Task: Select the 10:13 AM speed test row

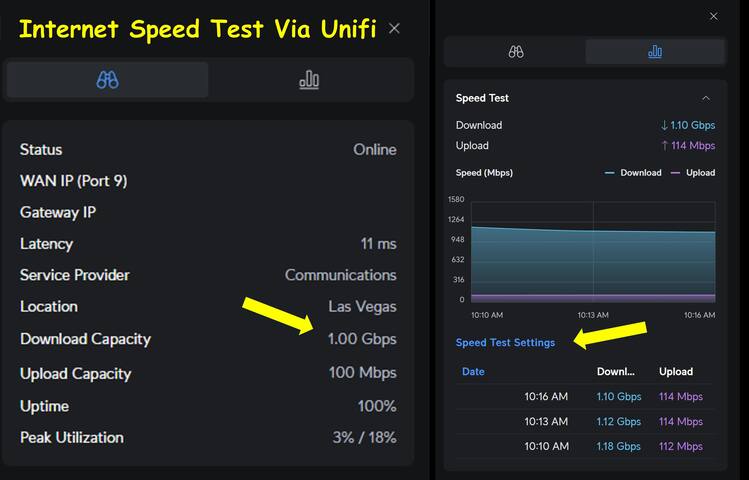Action: 584,422
